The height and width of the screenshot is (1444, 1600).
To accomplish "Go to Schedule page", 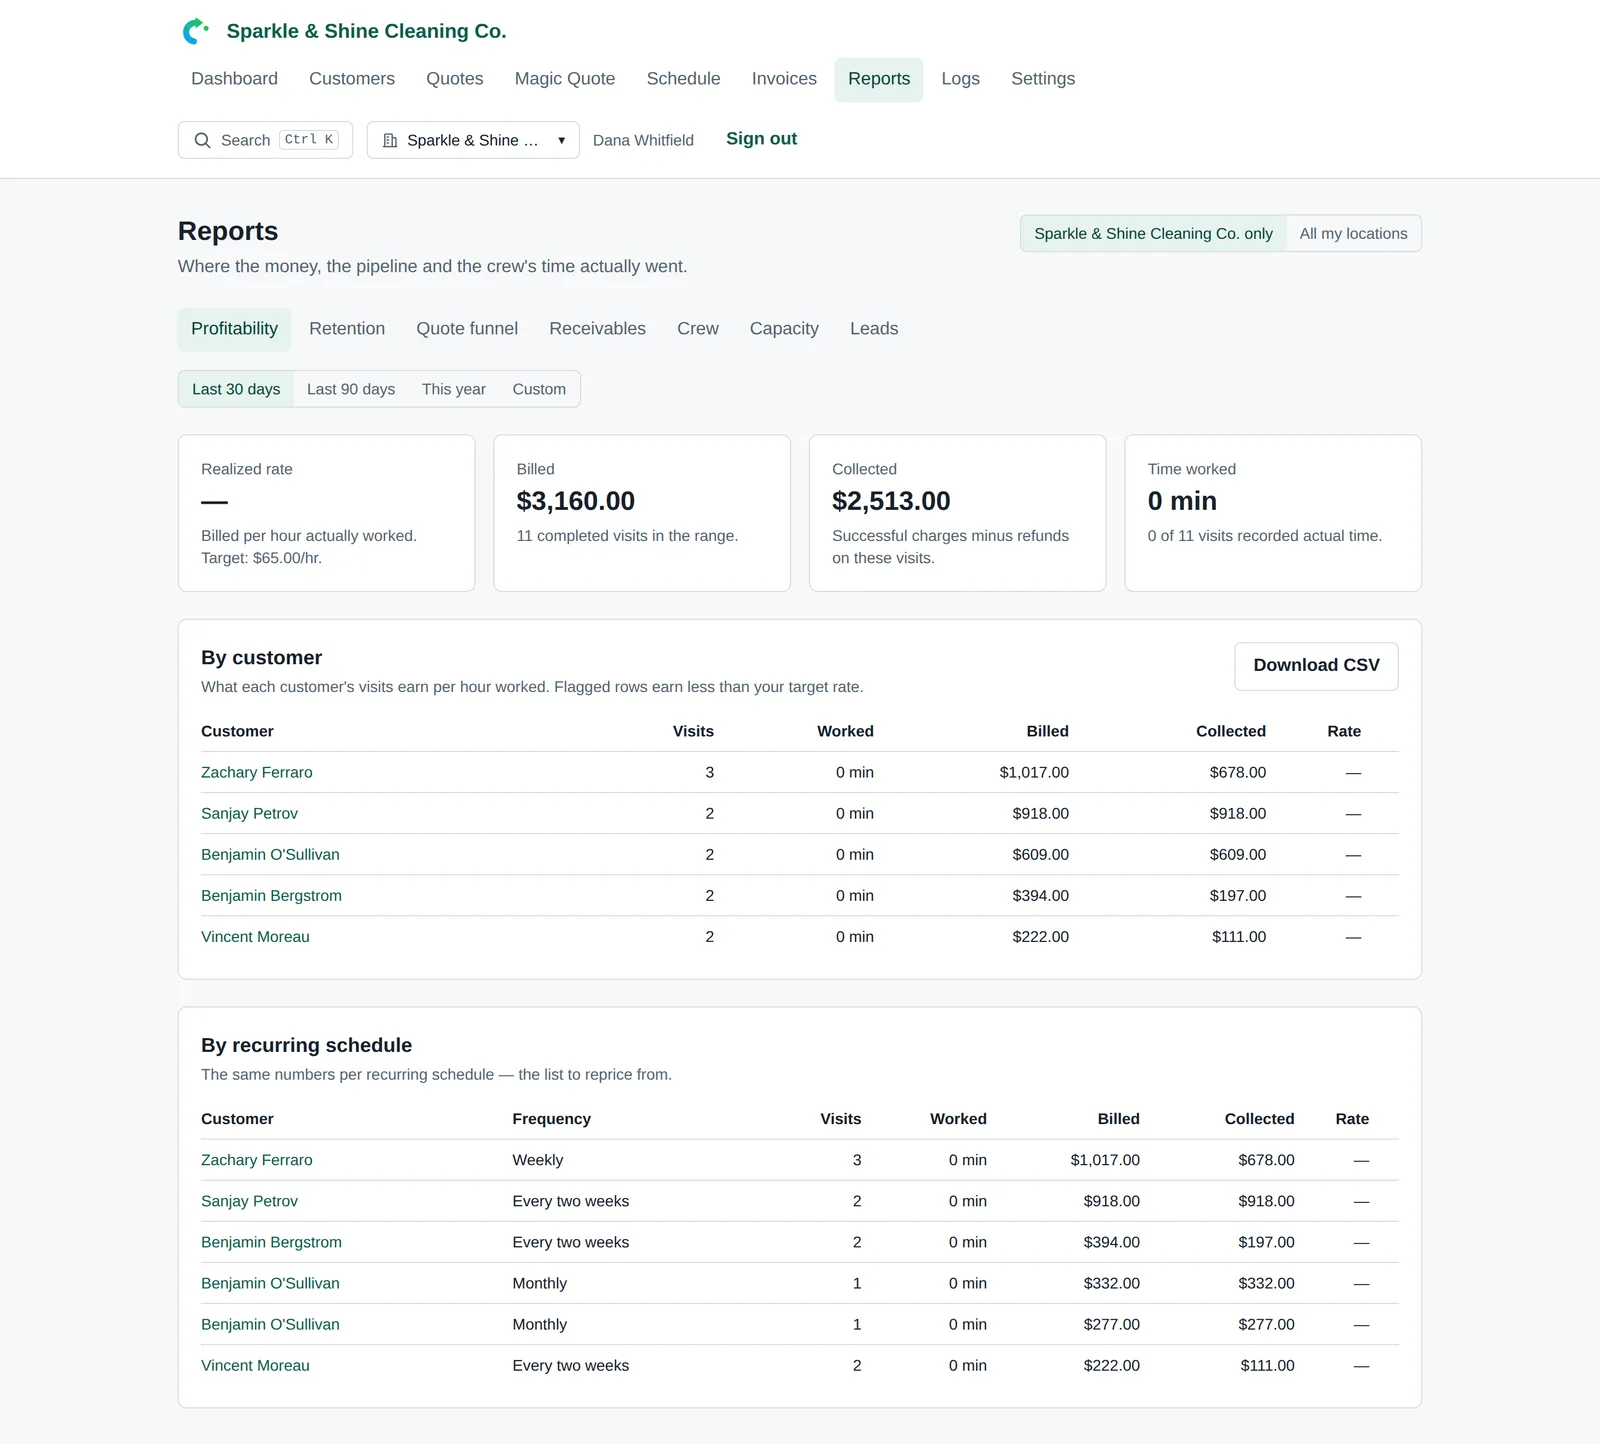I will click(x=683, y=79).
